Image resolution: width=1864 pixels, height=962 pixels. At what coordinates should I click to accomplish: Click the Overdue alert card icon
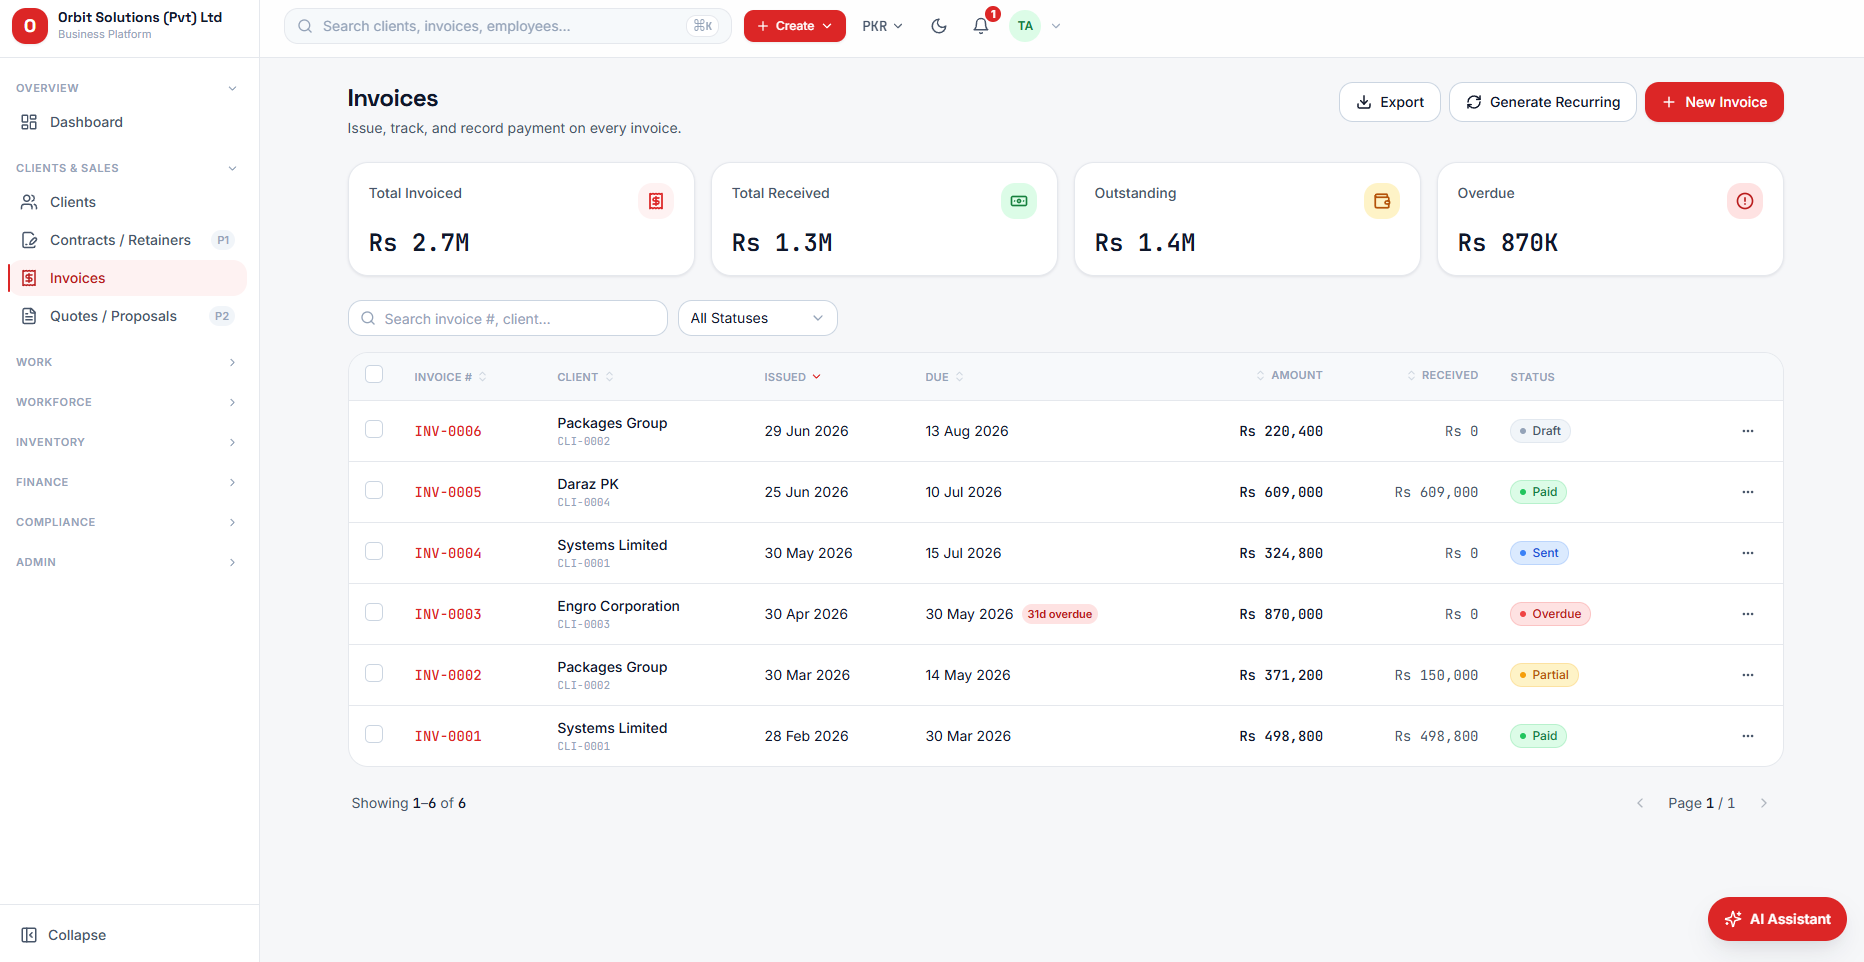pos(1744,201)
